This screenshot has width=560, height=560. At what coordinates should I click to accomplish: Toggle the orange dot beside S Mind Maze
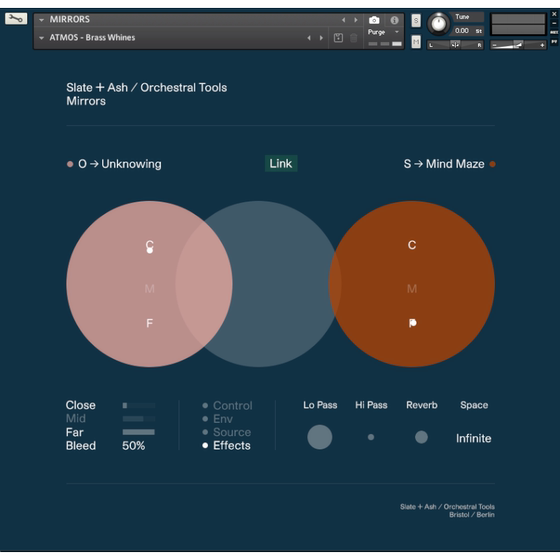(x=492, y=164)
